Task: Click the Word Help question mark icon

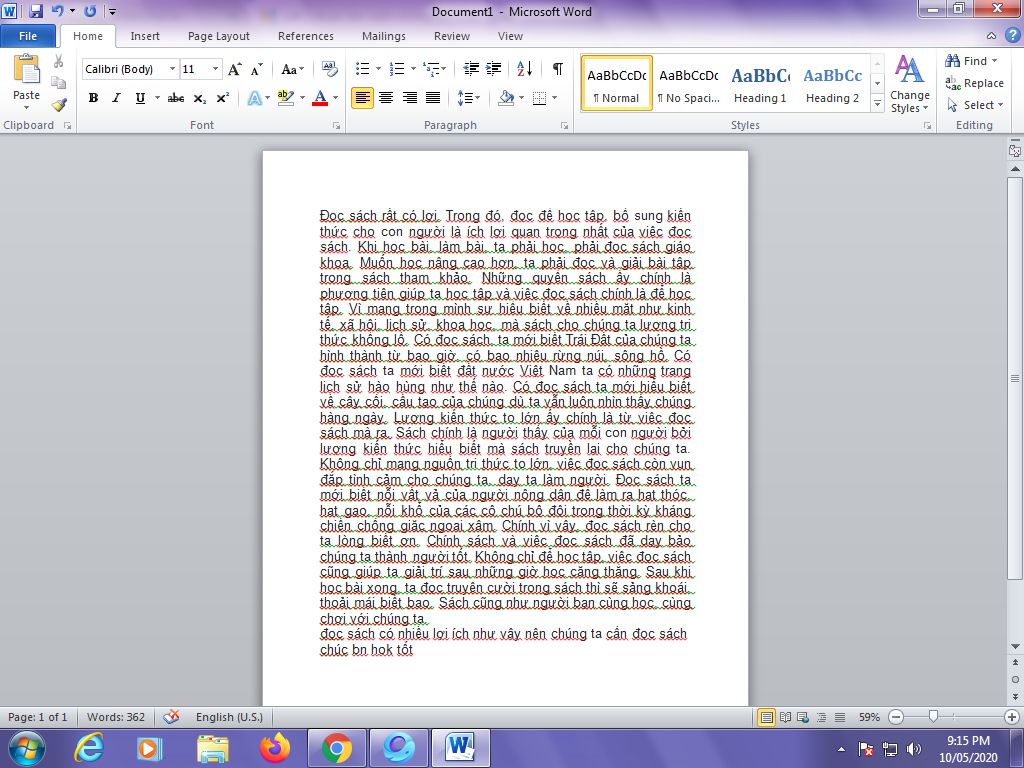Action: [x=1014, y=36]
